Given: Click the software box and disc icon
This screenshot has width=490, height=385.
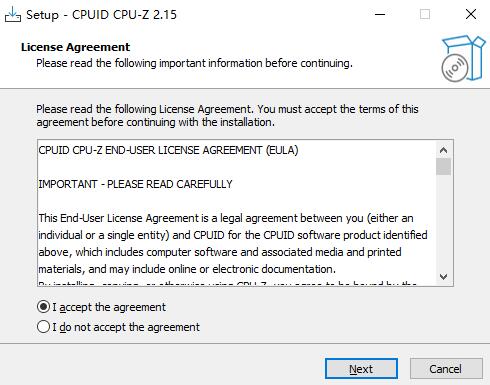Looking at the screenshot, I should tap(463, 58).
